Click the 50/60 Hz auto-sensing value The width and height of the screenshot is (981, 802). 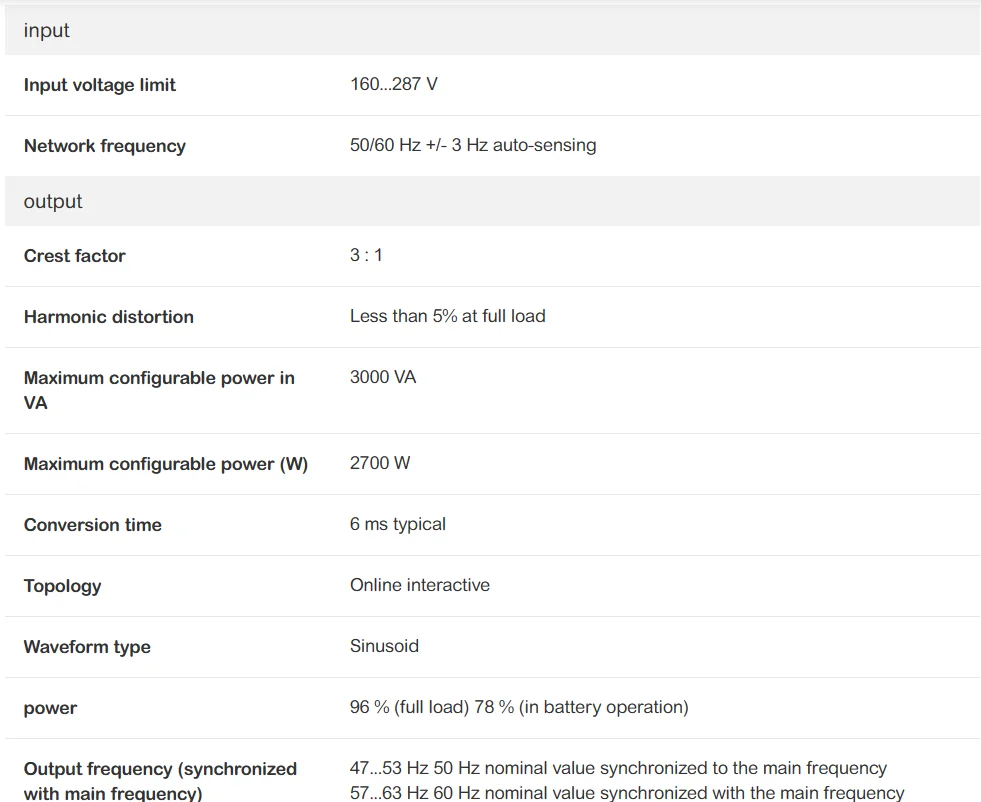(473, 145)
